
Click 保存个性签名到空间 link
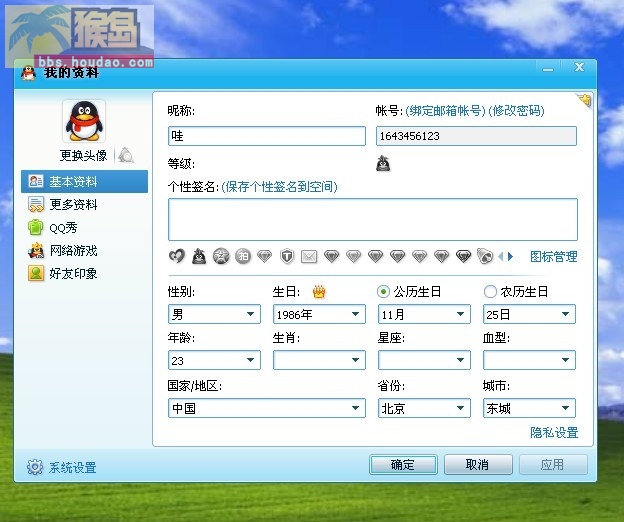[x=279, y=187]
